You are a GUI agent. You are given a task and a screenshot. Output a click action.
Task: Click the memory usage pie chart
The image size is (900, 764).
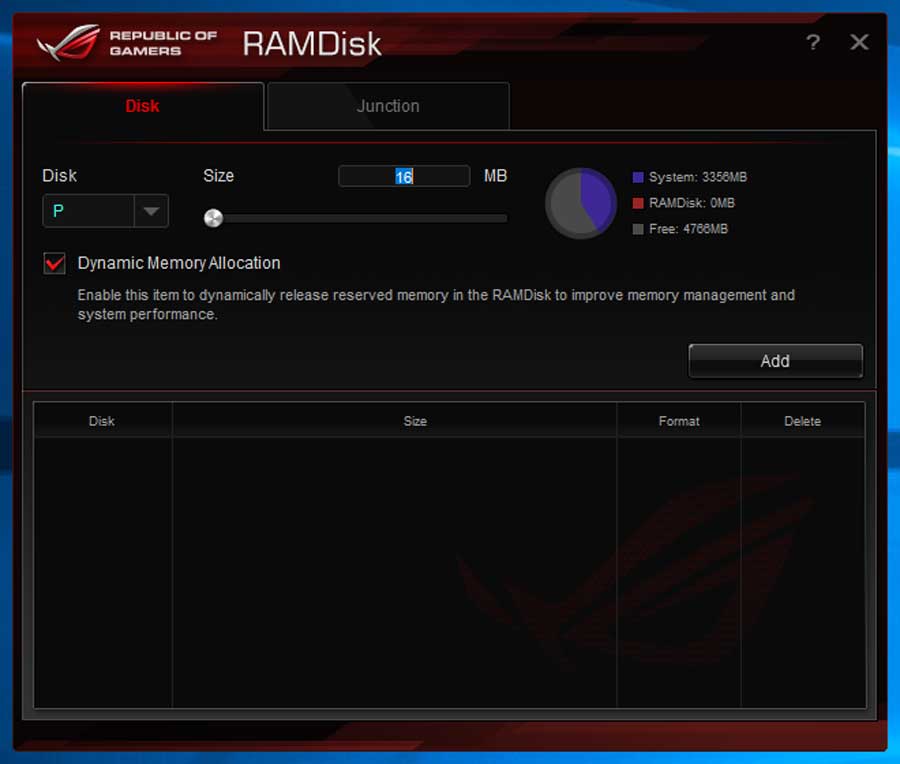(580, 203)
